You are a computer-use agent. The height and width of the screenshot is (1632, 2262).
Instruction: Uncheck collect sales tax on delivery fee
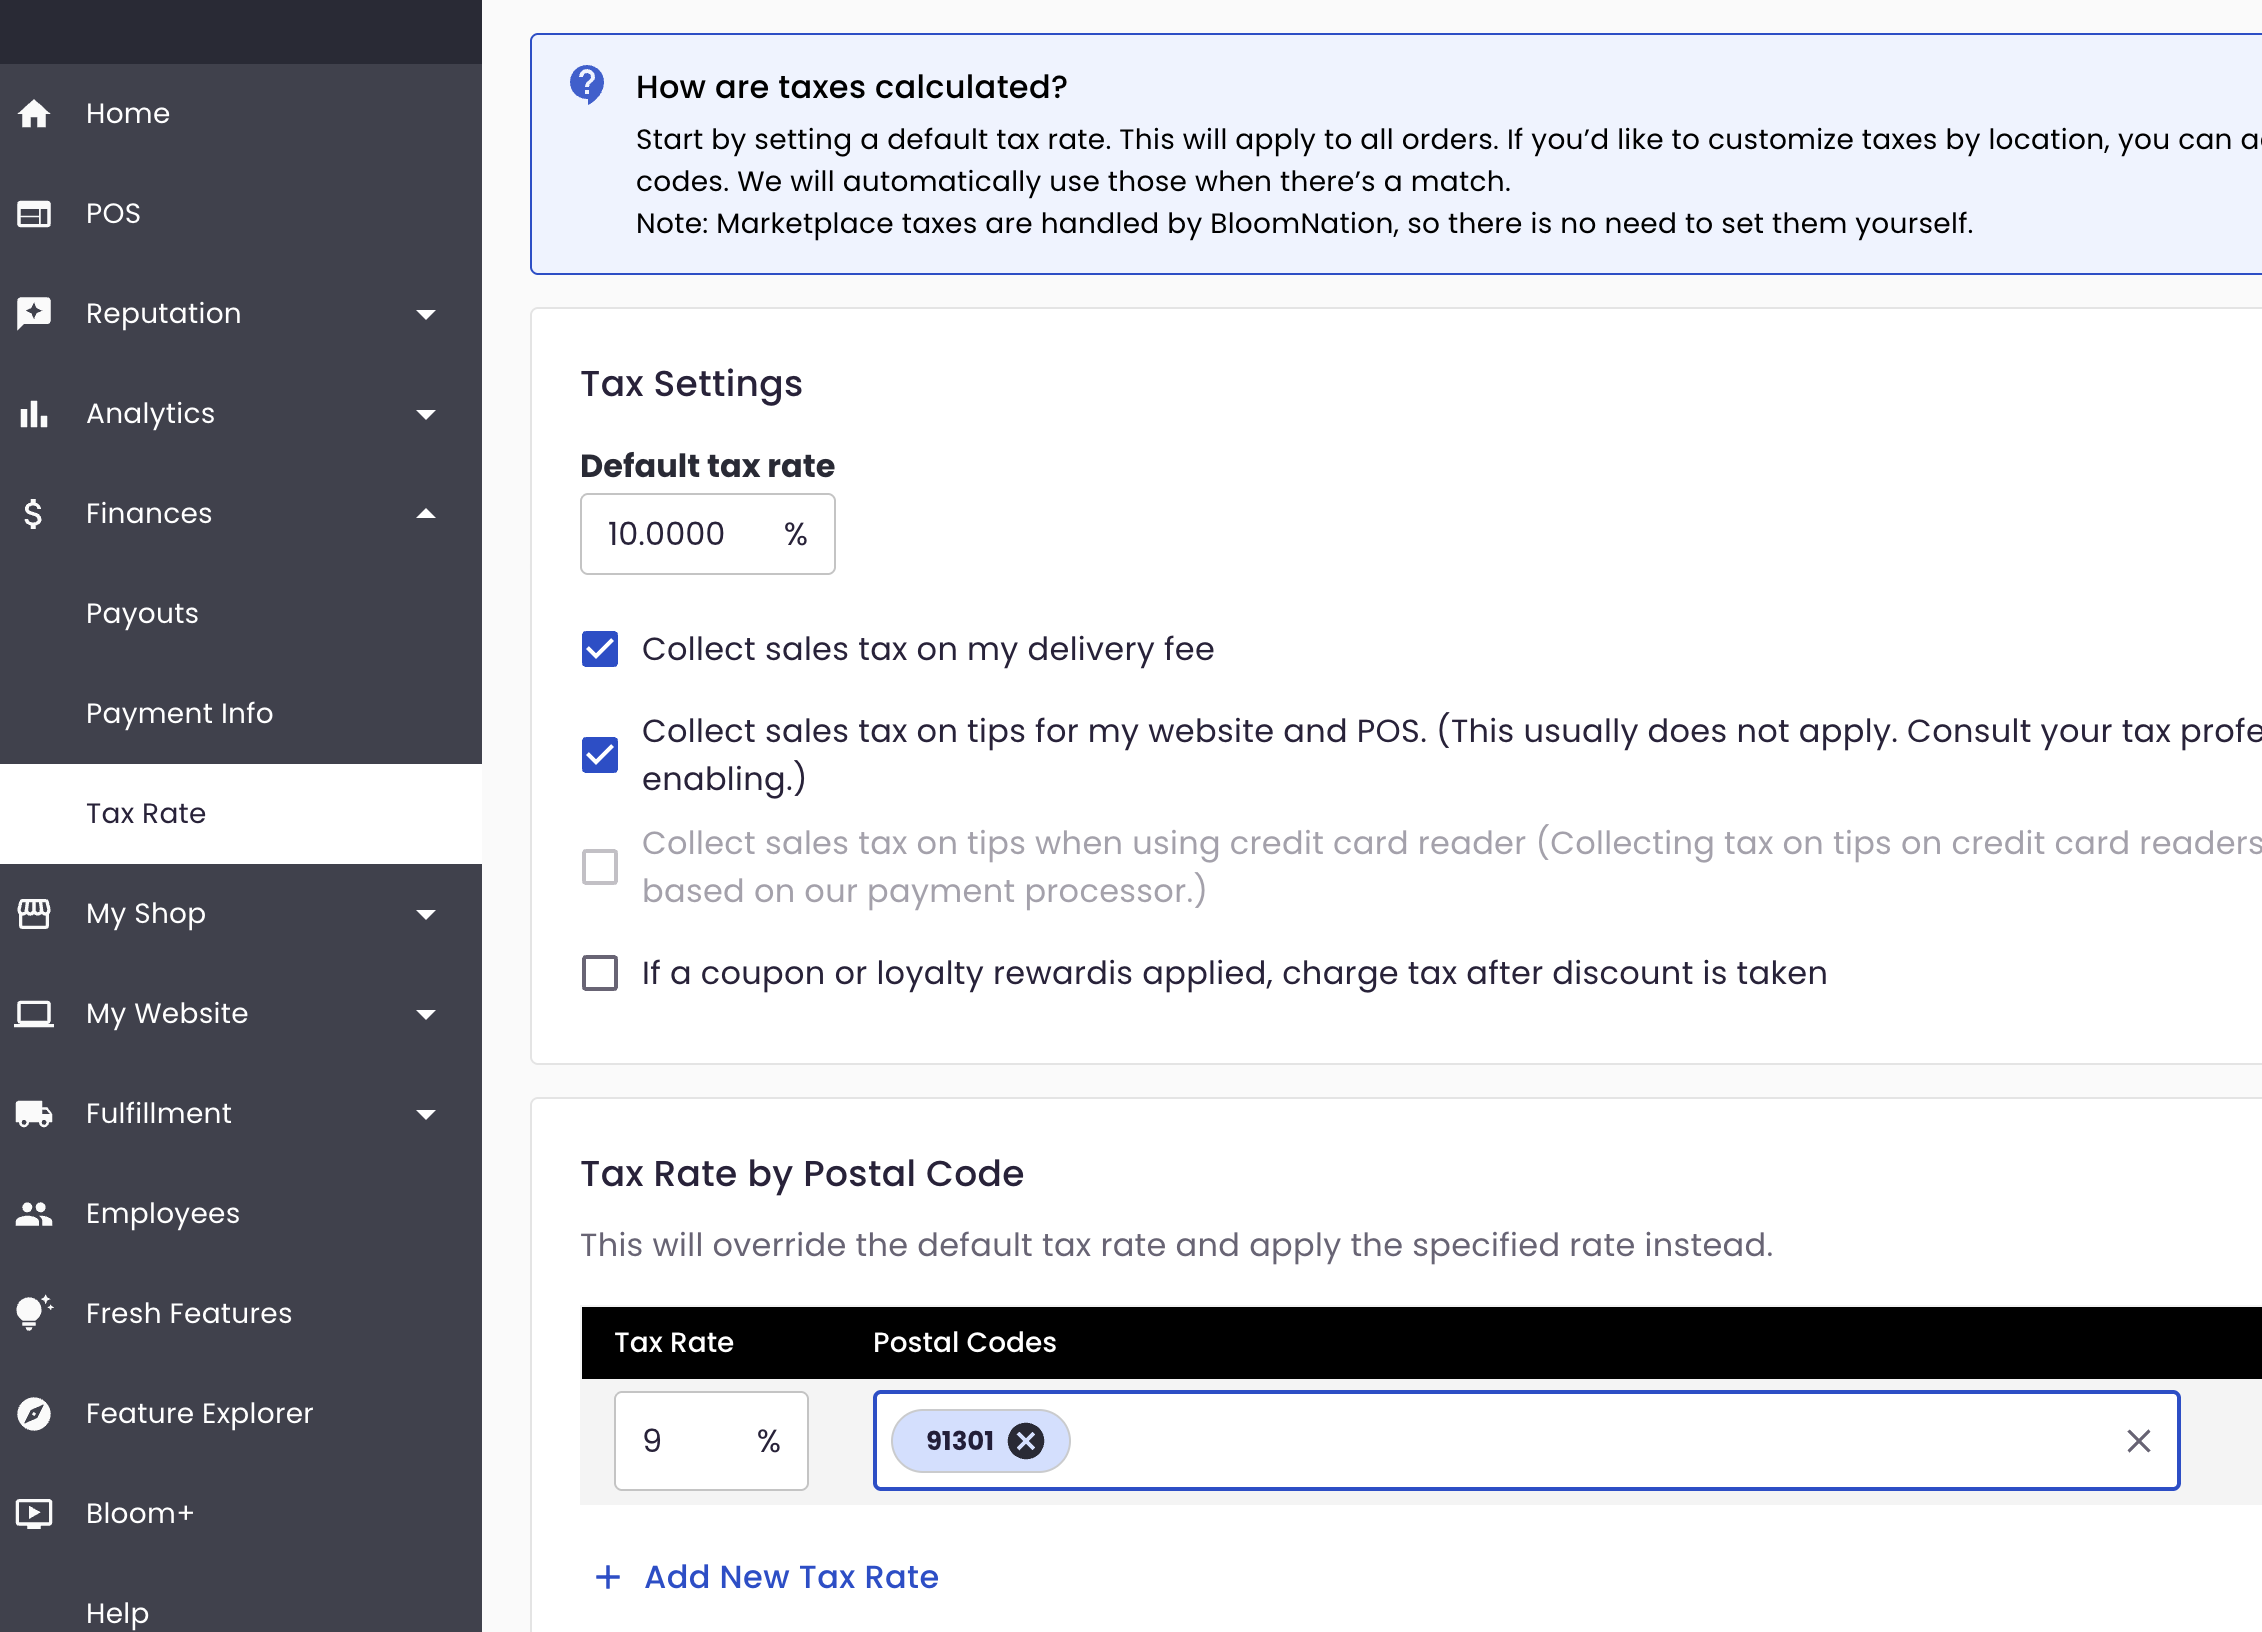pos(600,649)
